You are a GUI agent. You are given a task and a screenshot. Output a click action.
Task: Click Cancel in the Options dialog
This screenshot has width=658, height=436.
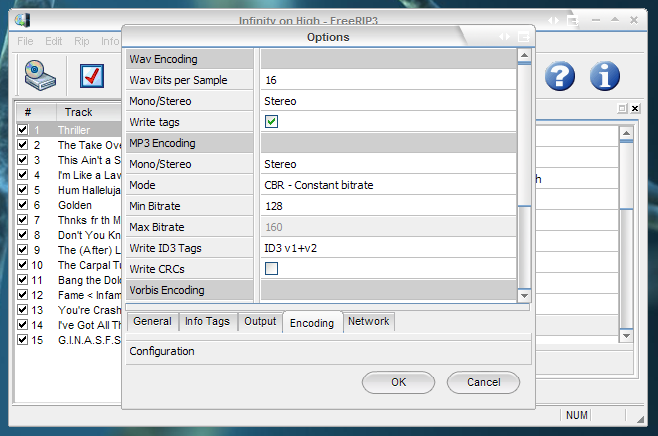[483, 382]
